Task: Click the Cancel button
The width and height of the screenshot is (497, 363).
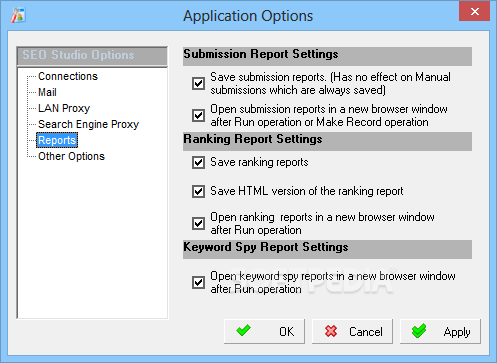Action: (352, 331)
